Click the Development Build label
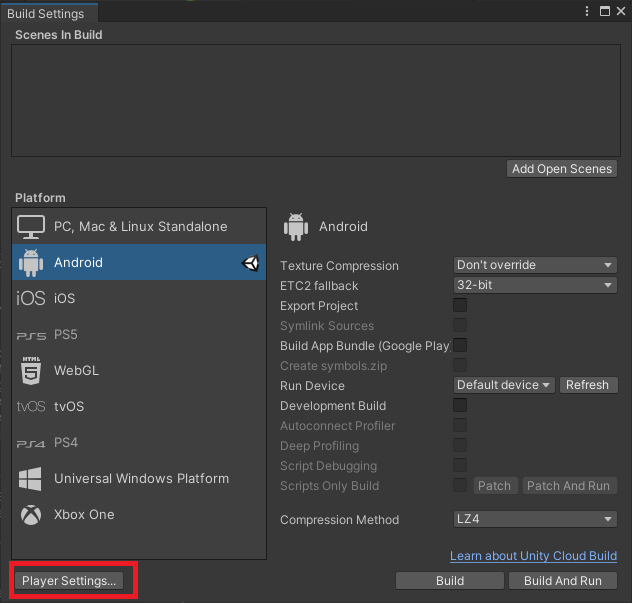The image size is (633, 605). coord(333,406)
